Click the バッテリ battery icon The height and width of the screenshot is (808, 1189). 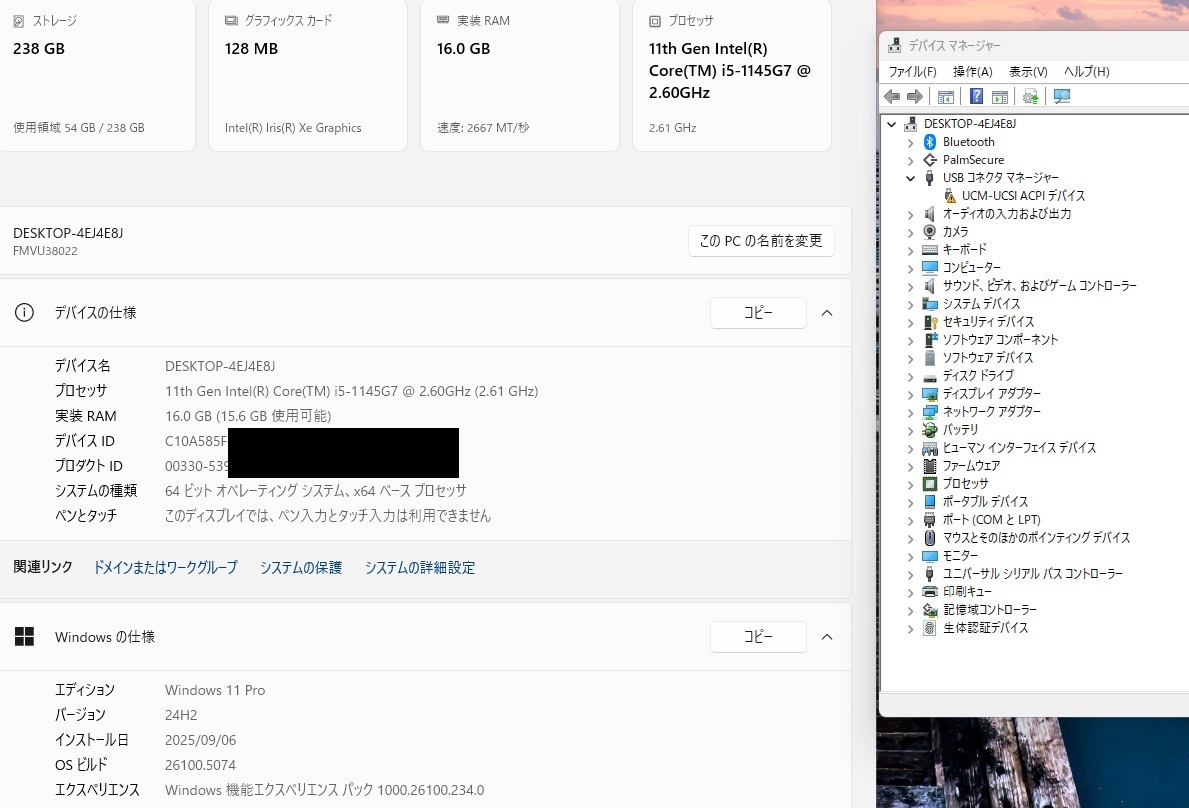930,430
